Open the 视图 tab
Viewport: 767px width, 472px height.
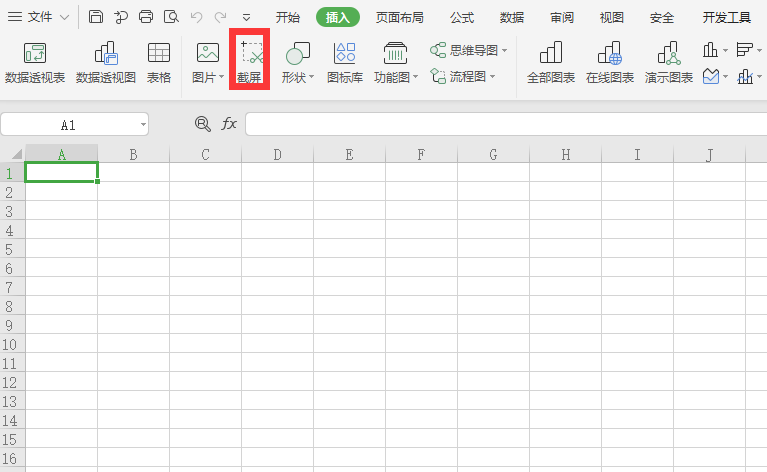611,18
